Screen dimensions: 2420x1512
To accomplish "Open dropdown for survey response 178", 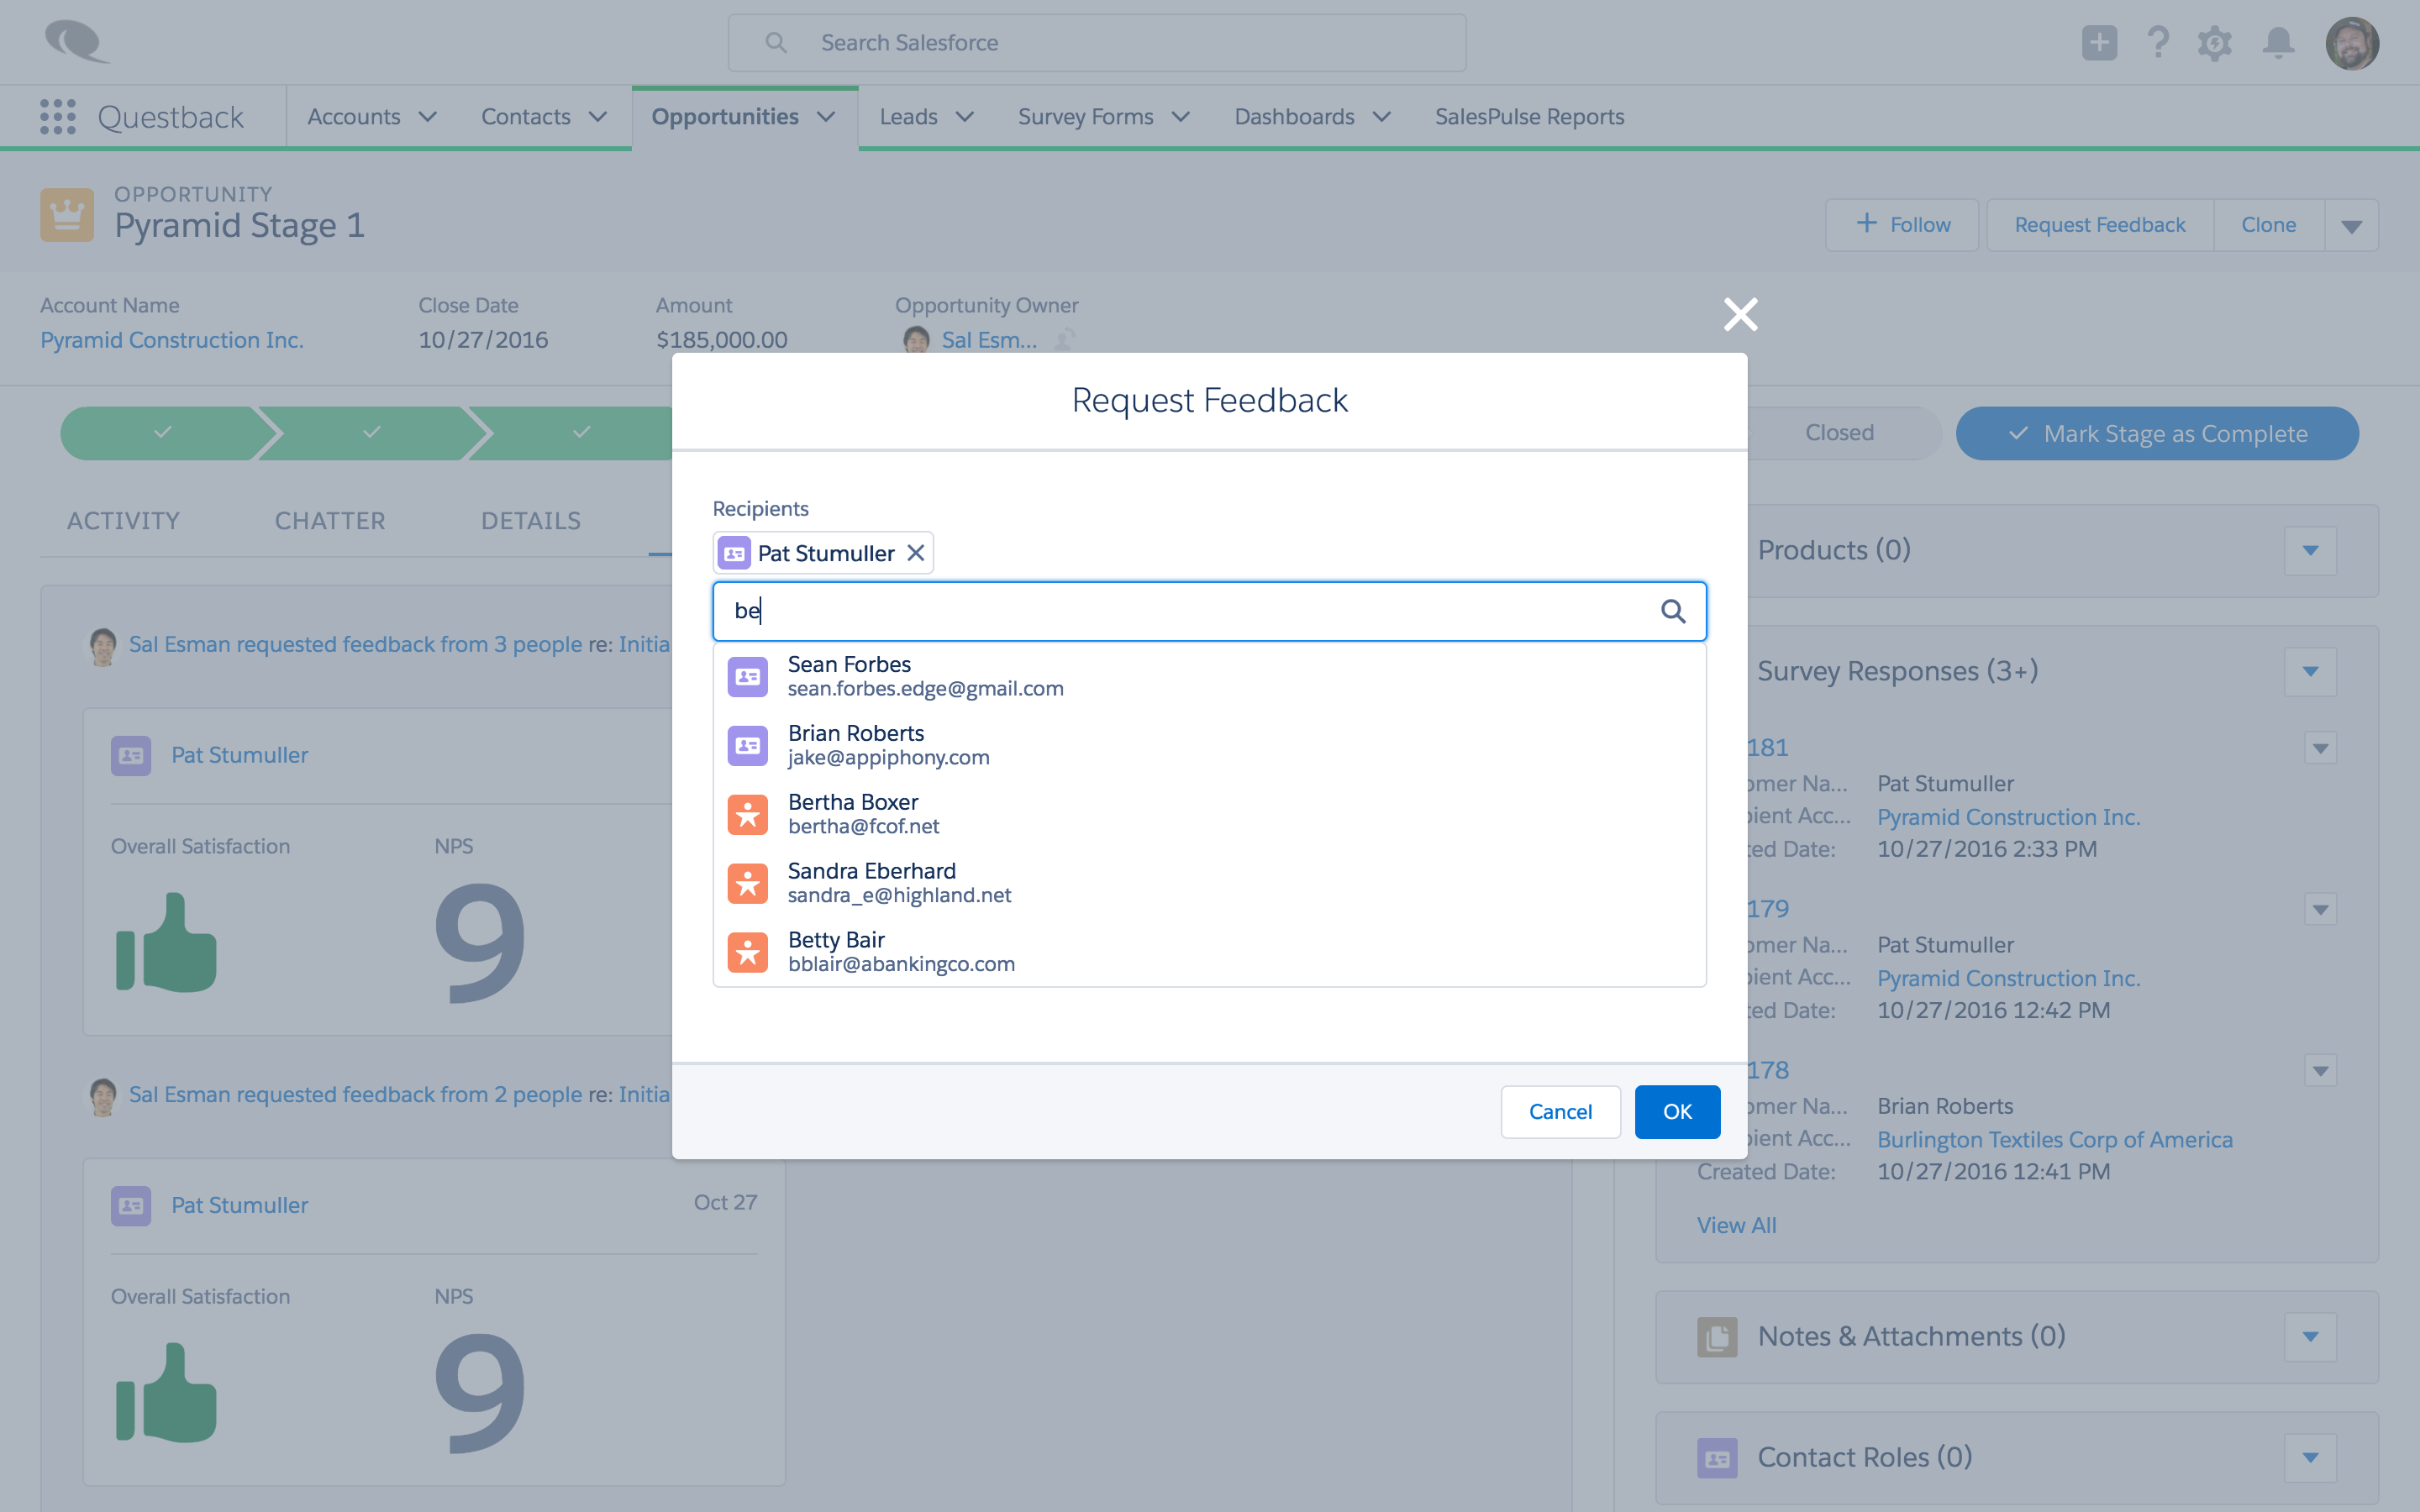I will (x=2320, y=1071).
